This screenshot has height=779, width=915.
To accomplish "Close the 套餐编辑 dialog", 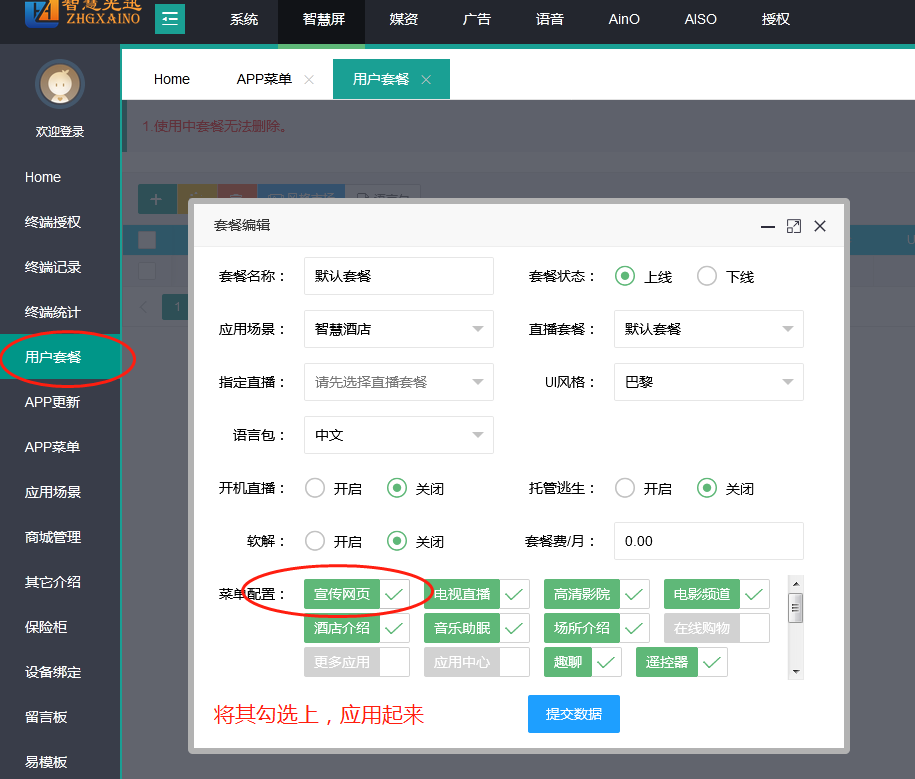I will pyautogui.click(x=820, y=226).
